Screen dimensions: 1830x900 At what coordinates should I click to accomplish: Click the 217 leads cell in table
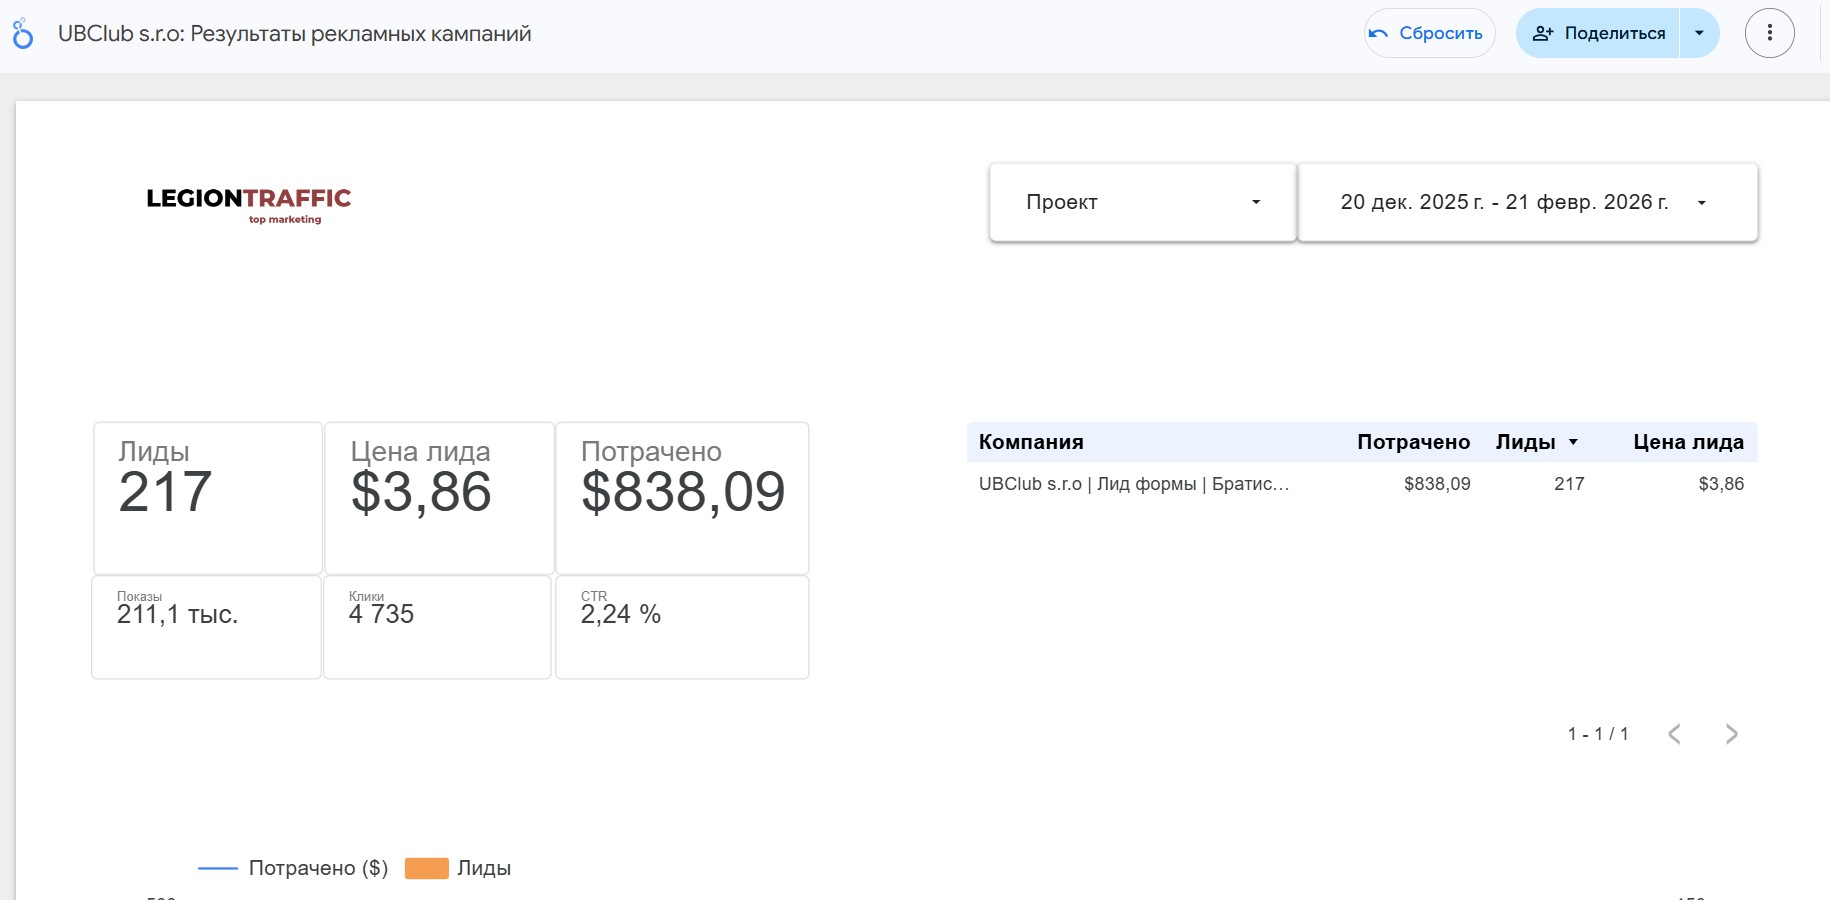tap(1569, 484)
